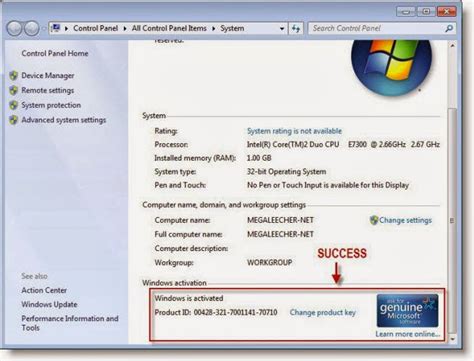The width and height of the screenshot is (474, 361).
Task: Open System protection link
Action: pyautogui.click(x=51, y=105)
